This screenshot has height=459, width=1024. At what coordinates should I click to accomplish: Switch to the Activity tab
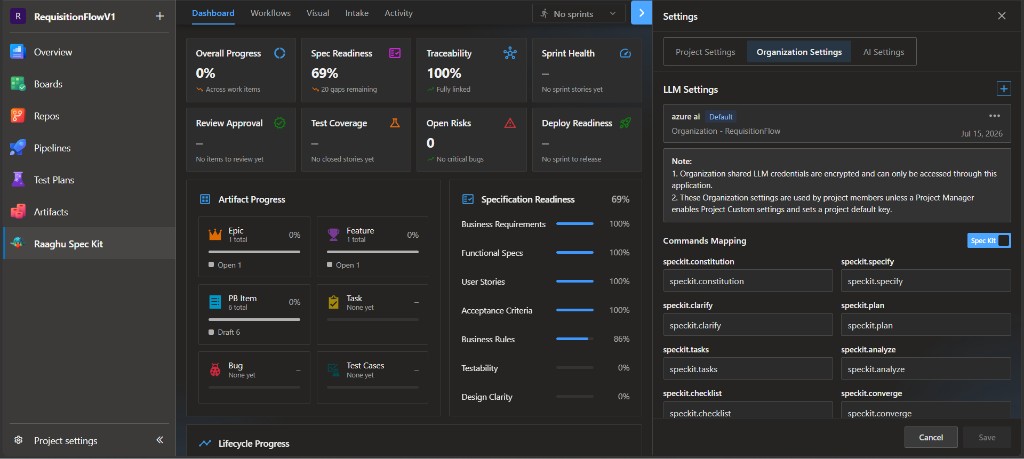pyautogui.click(x=398, y=13)
